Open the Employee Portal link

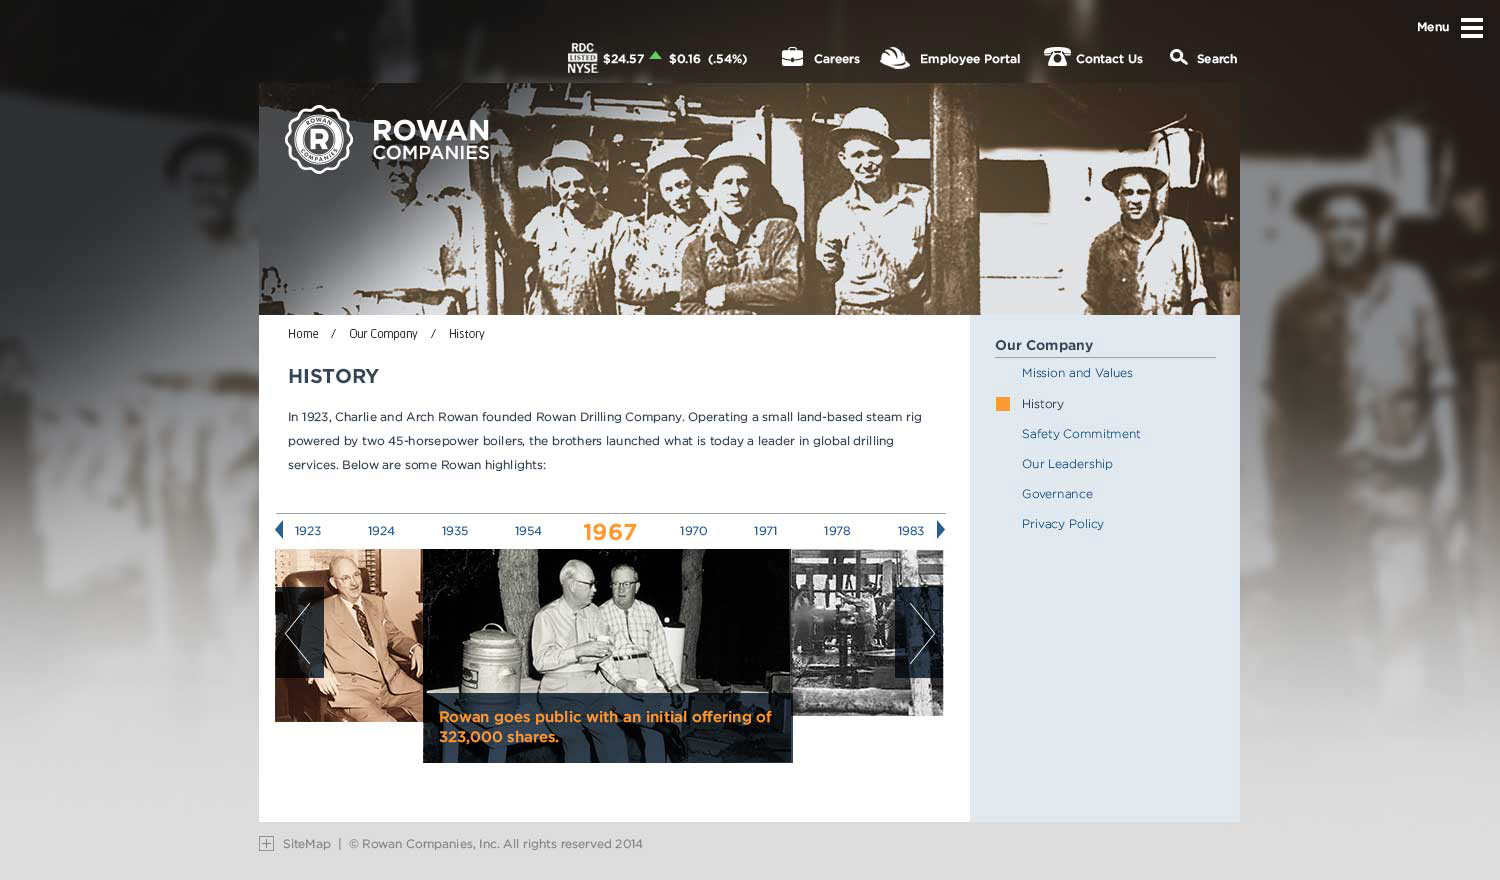click(970, 59)
